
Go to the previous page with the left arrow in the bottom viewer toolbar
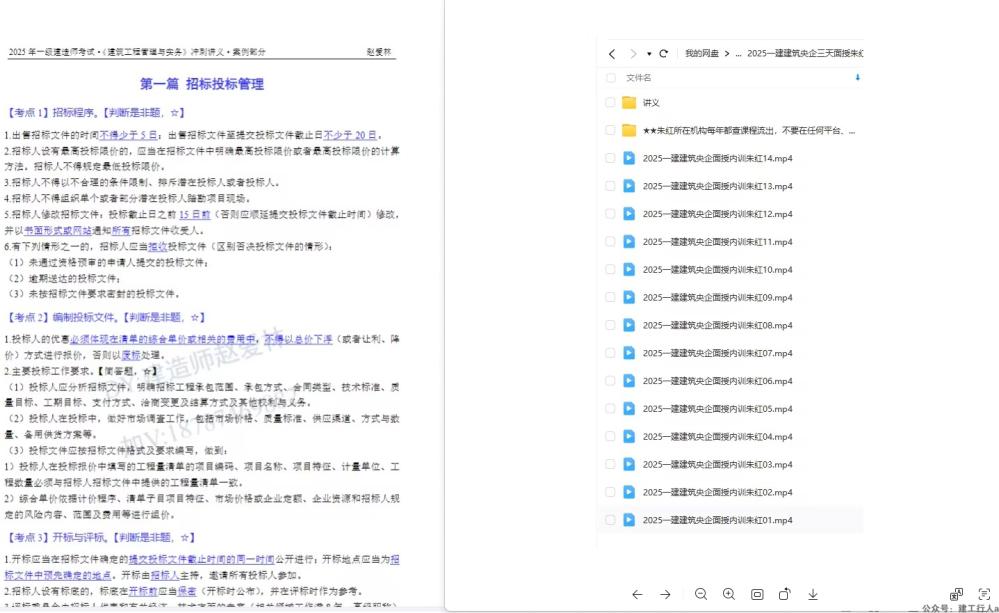coord(637,595)
